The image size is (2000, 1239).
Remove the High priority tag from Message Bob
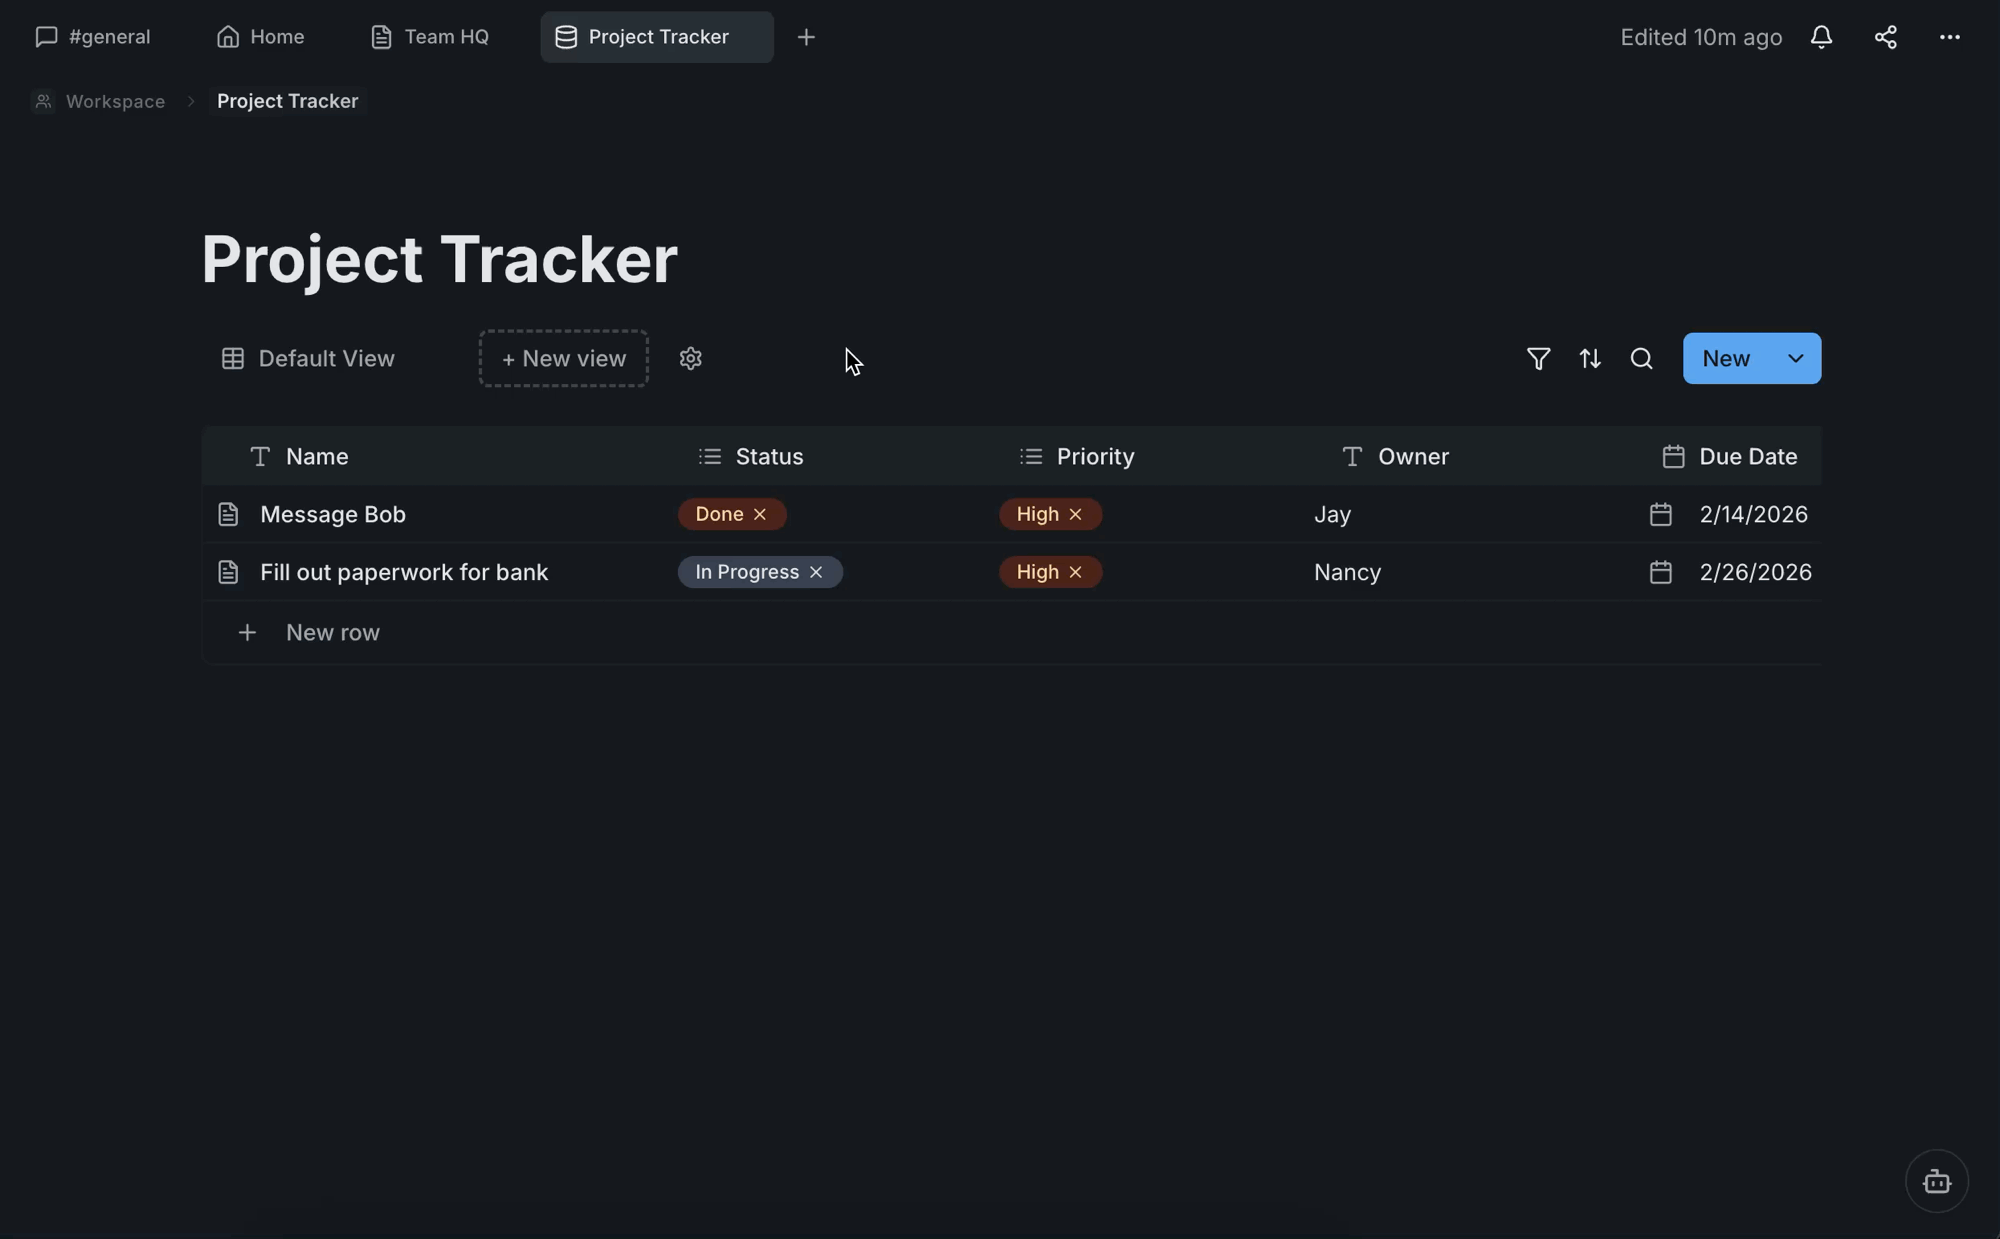point(1075,514)
